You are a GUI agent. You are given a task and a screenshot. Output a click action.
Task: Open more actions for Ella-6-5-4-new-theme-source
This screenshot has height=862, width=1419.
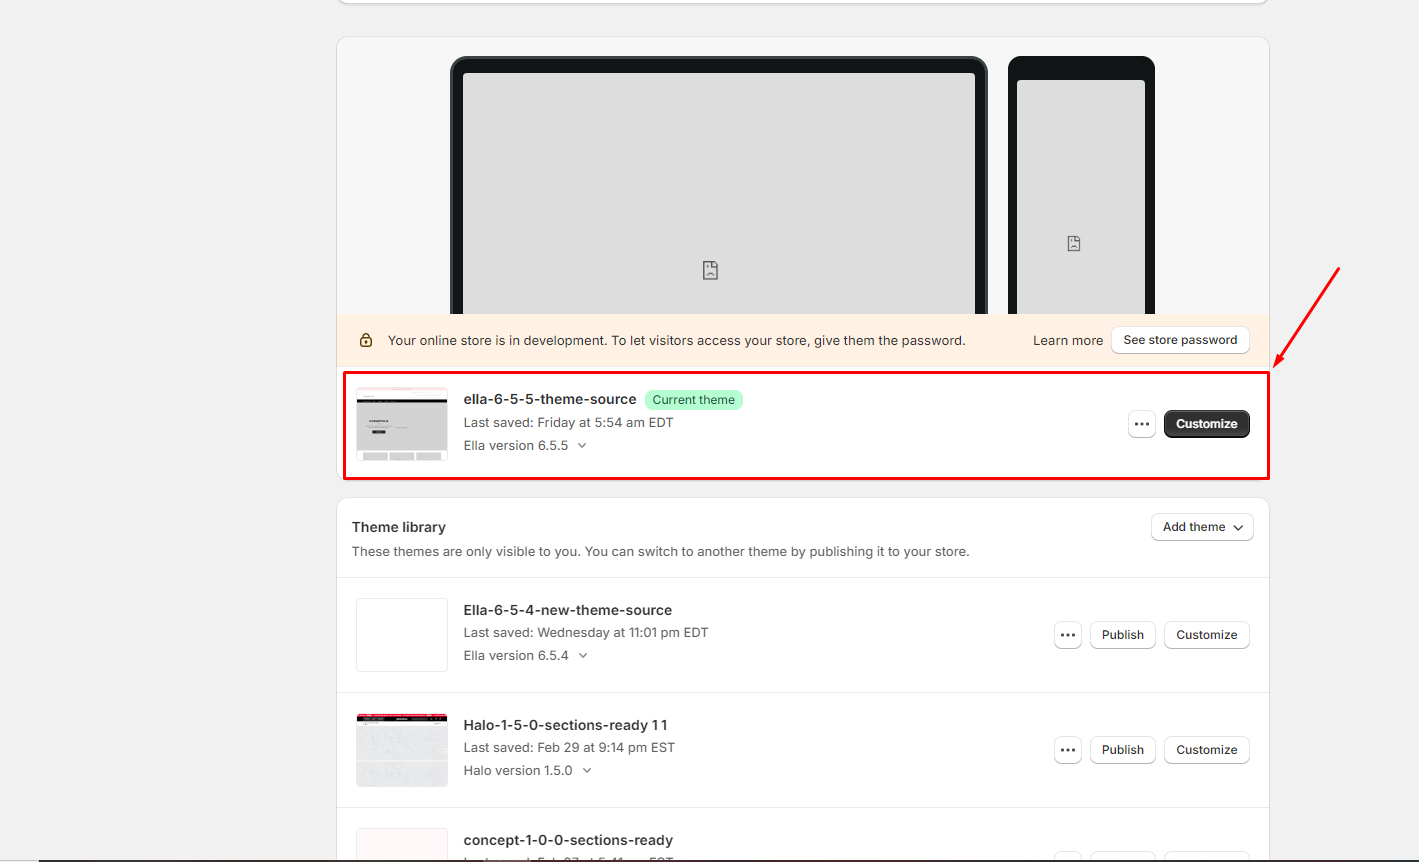click(1068, 635)
